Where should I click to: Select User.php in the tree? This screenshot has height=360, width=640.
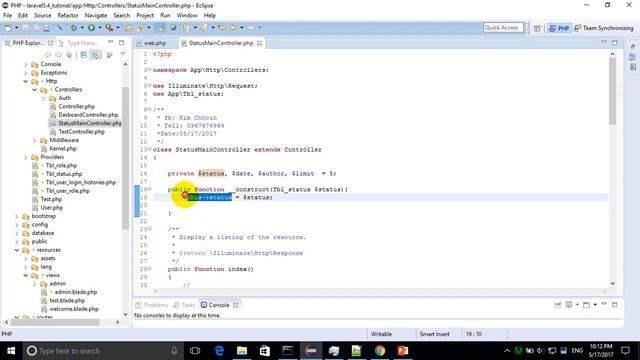[51, 208]
